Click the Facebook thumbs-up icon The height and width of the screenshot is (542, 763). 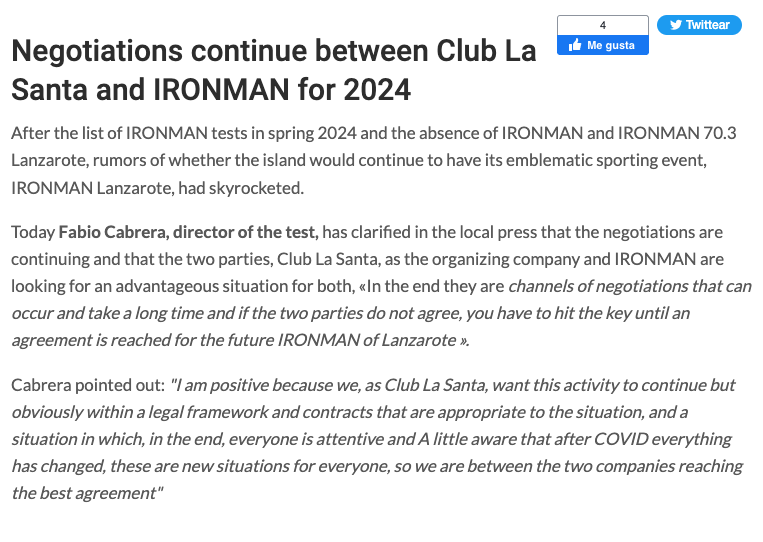(x=575, y=45)
